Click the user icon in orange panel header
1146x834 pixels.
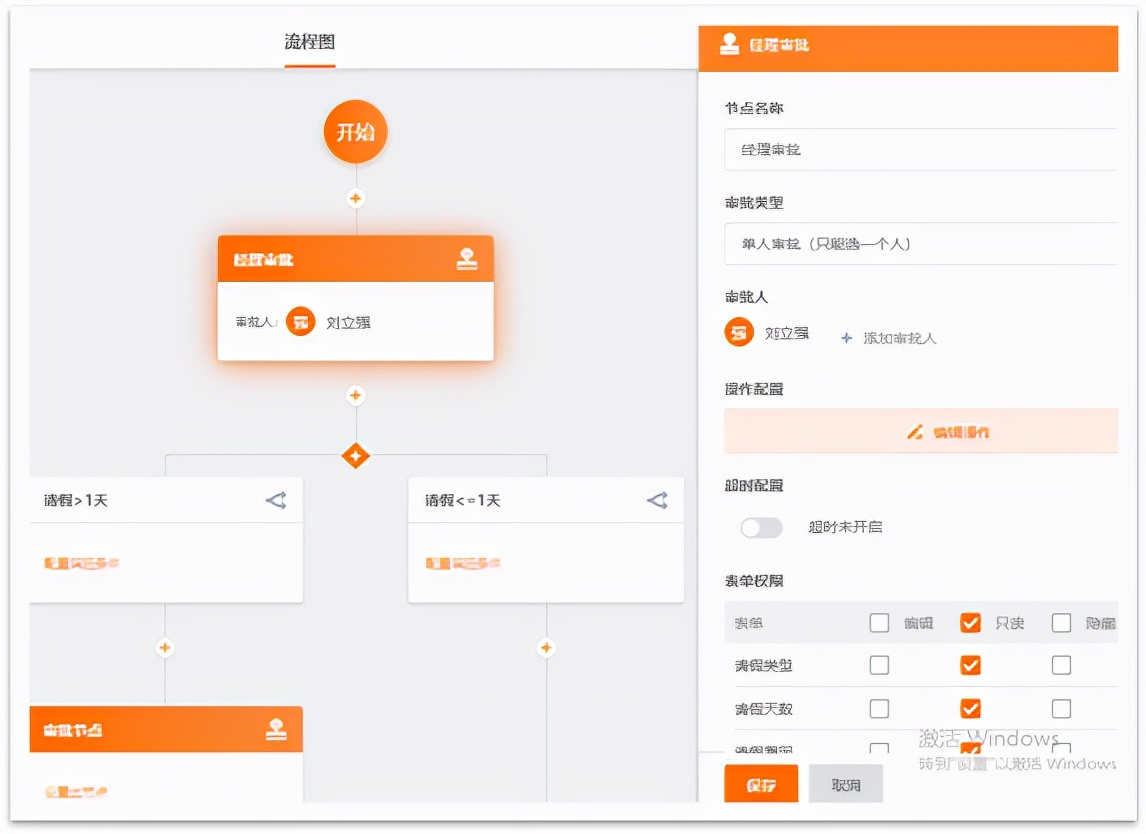point(729,45)
